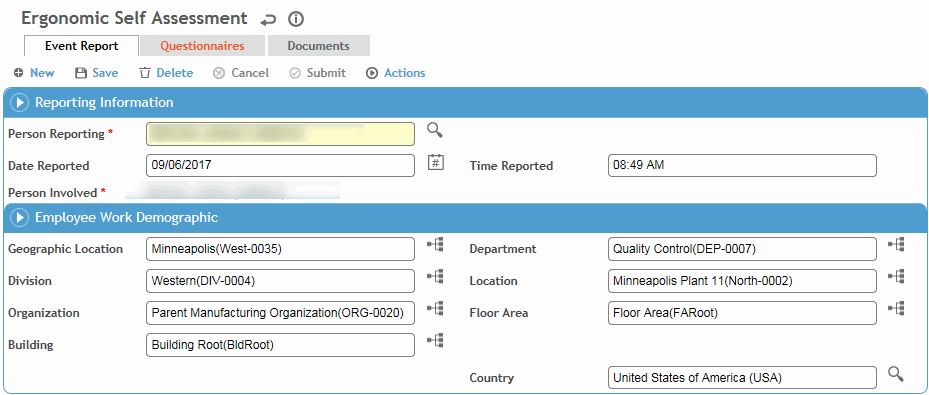Open hierarchy picker for Floor Area

pos(896,309)
